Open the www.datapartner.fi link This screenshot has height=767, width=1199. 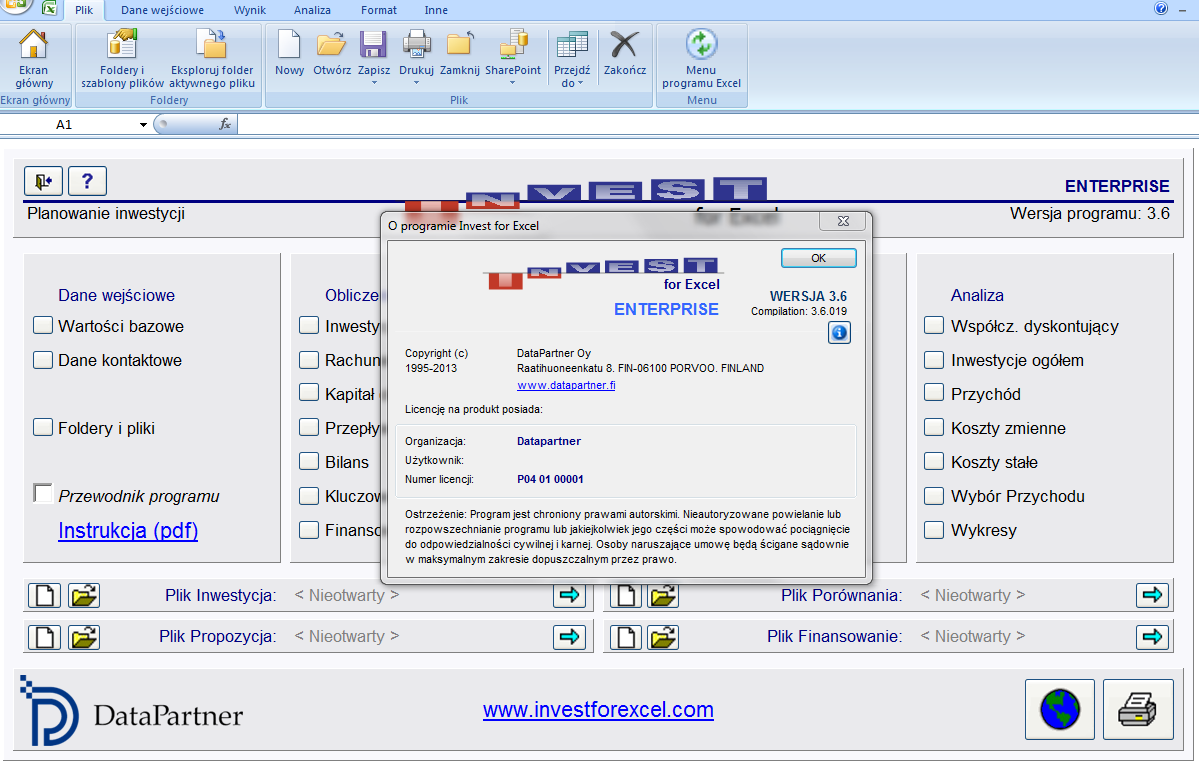(x=566, y=385)
